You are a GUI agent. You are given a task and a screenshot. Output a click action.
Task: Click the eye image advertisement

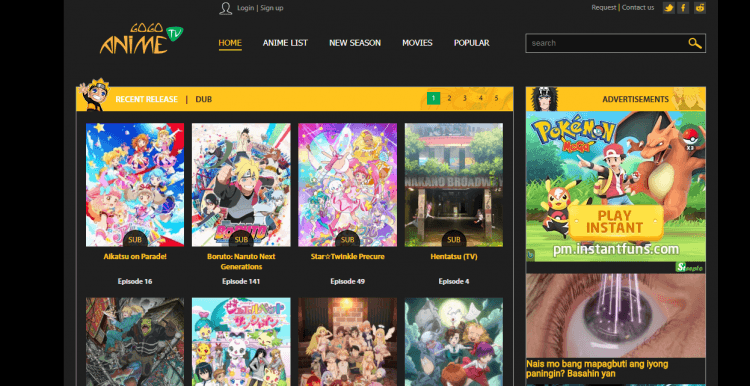pyautogui.click(x=616, y=316)
